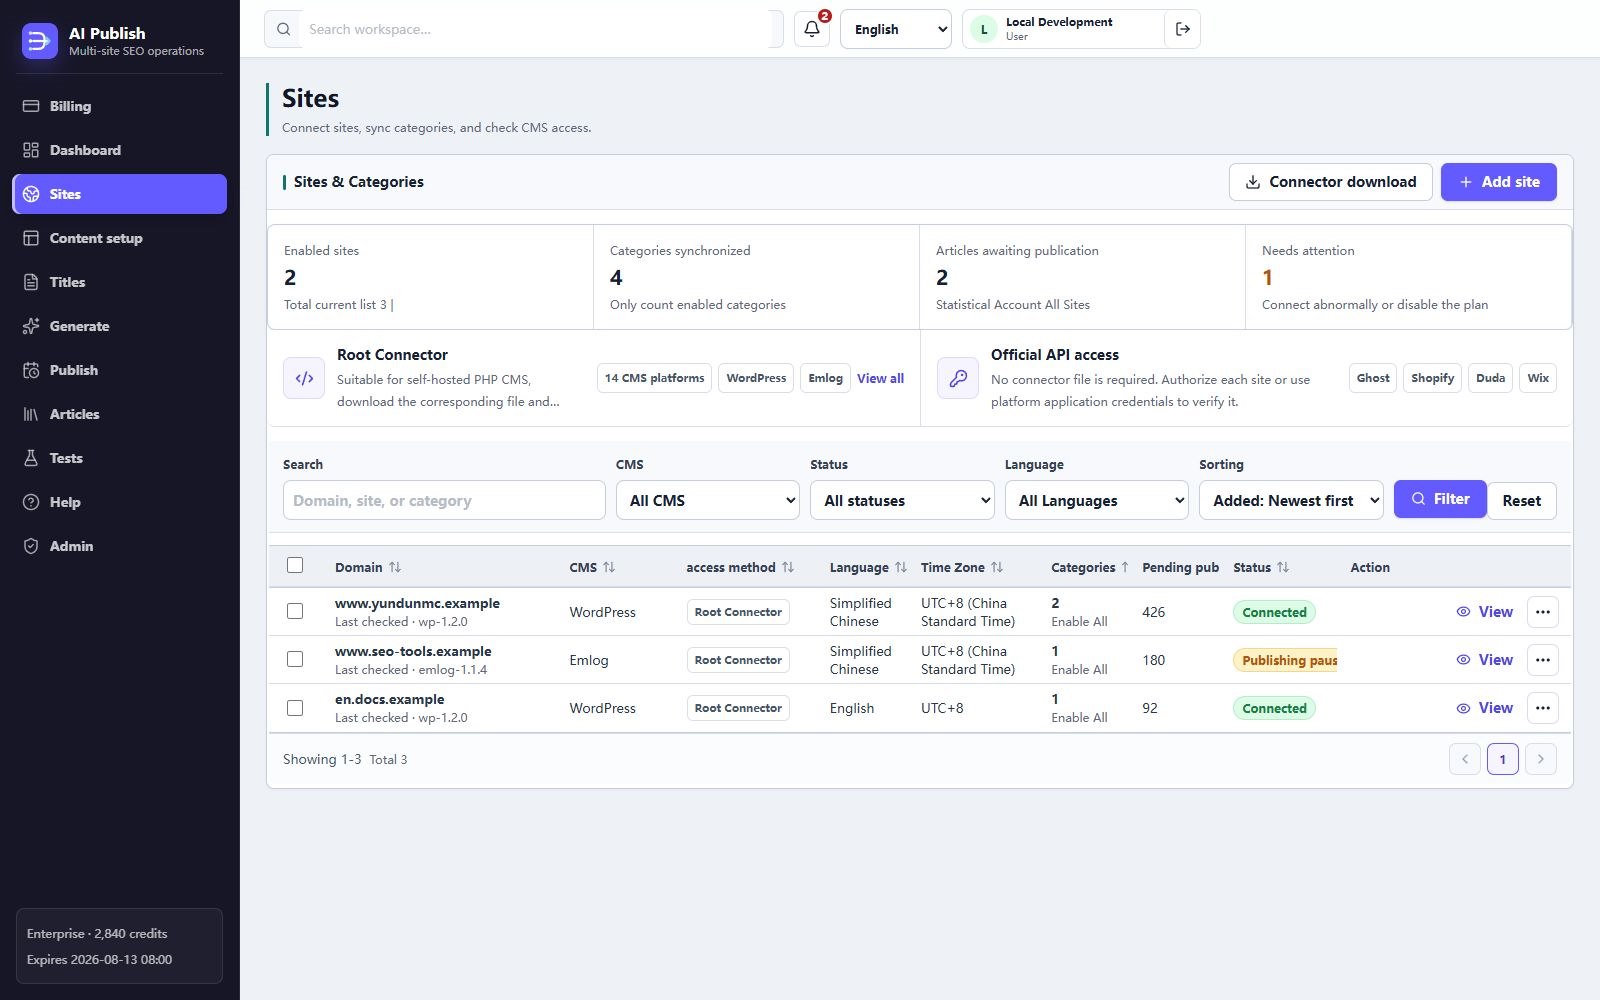Image resolution: width=1600 pixels, height=1000 pixels.
Task: Sort by access method column arrows
Action: 788,567
